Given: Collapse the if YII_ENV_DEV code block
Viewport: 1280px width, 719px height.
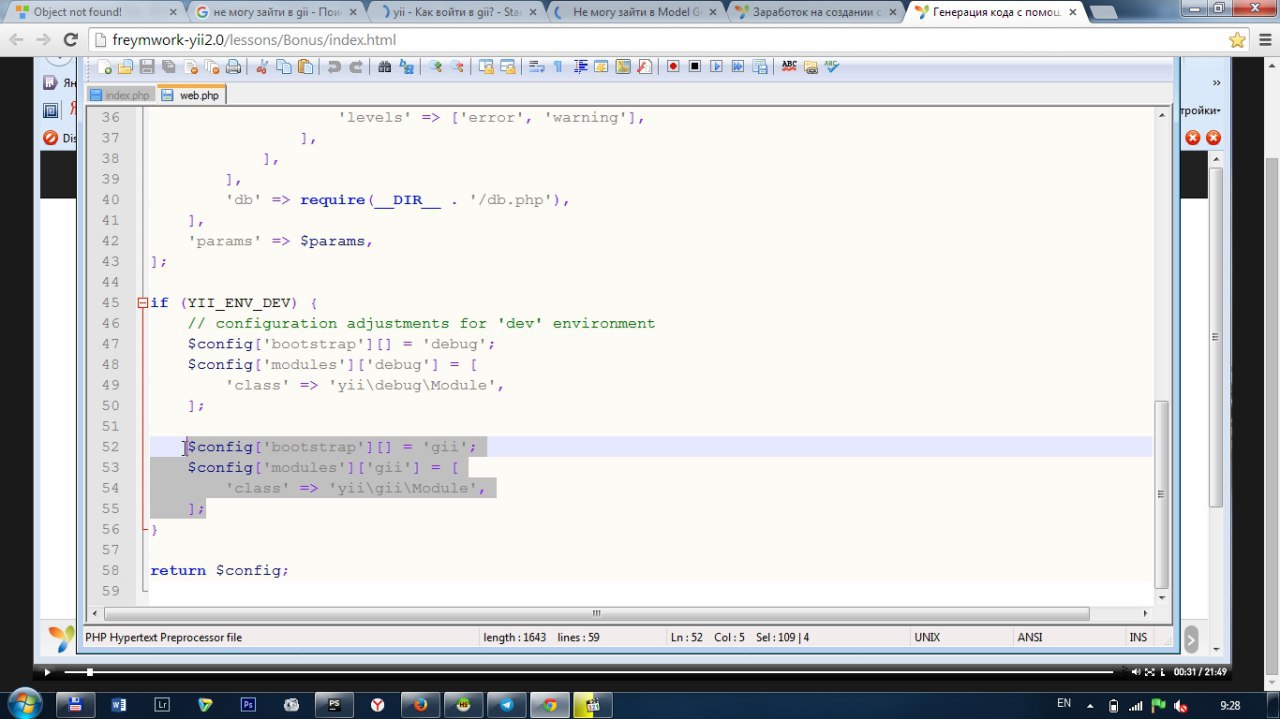Looking at the screenshot, I should [144, 303].
